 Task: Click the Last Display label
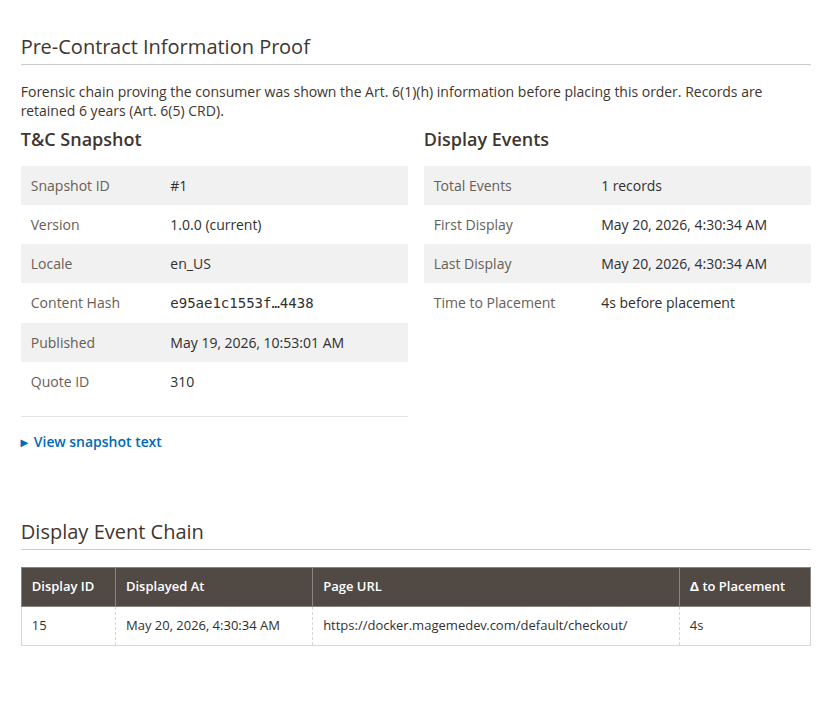473,264
